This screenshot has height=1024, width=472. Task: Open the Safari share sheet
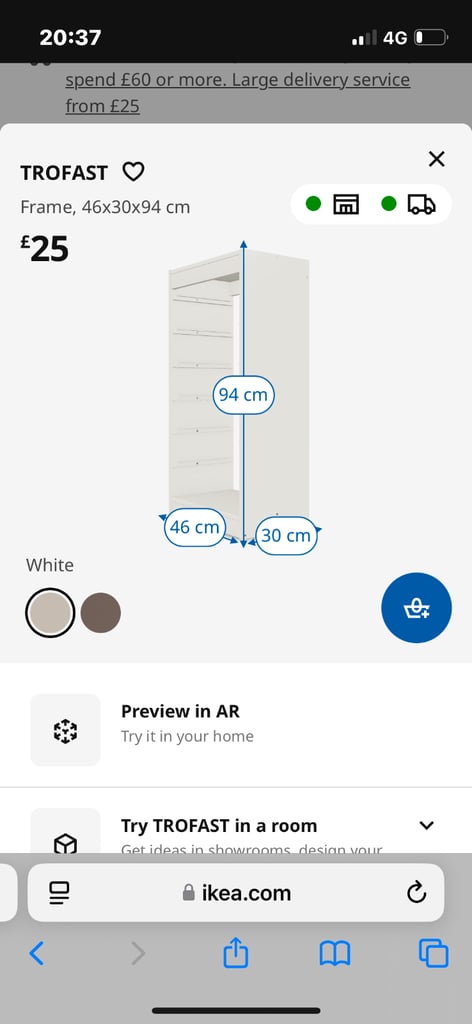click(x=236, y=953)
